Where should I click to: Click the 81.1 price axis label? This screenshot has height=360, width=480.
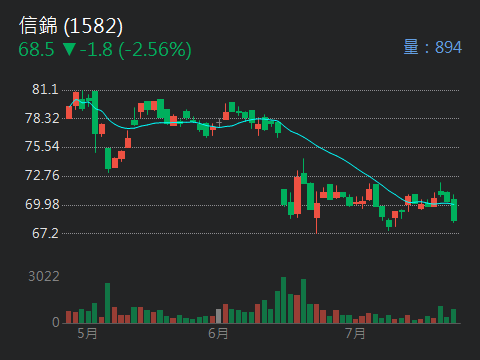coord(45,89)
